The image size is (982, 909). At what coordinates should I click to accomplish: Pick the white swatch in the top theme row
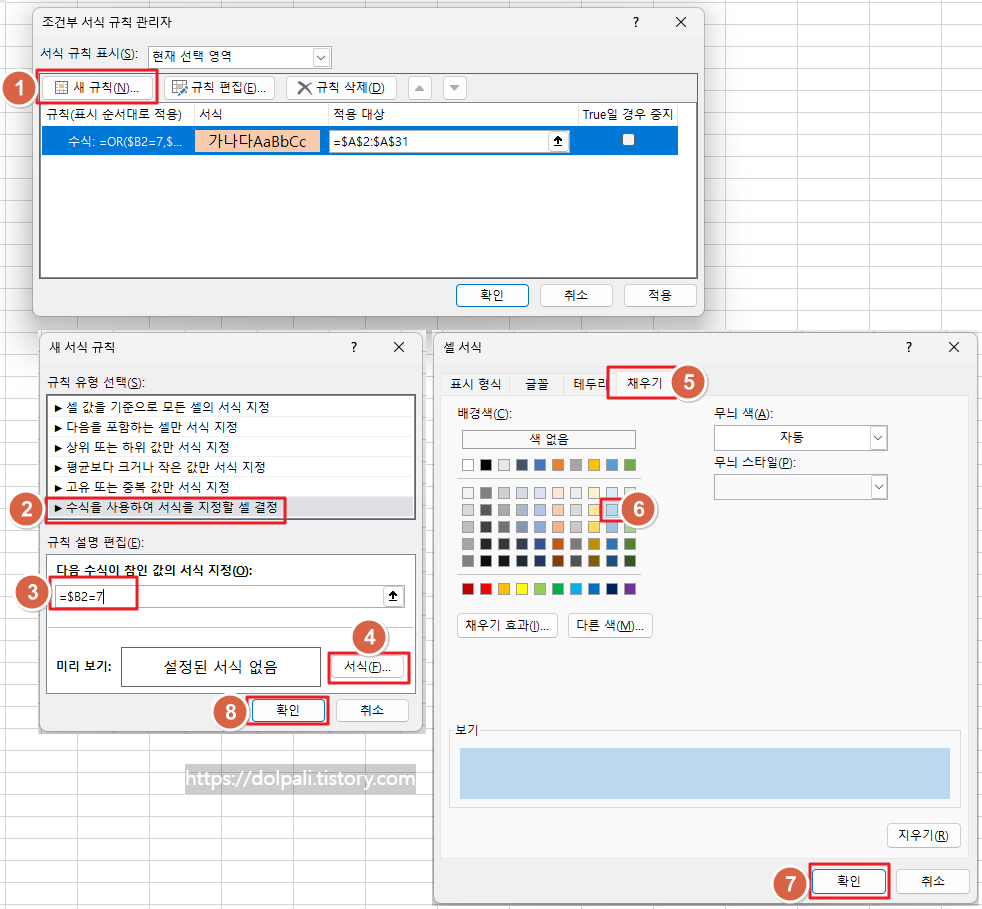coord(468,465)
